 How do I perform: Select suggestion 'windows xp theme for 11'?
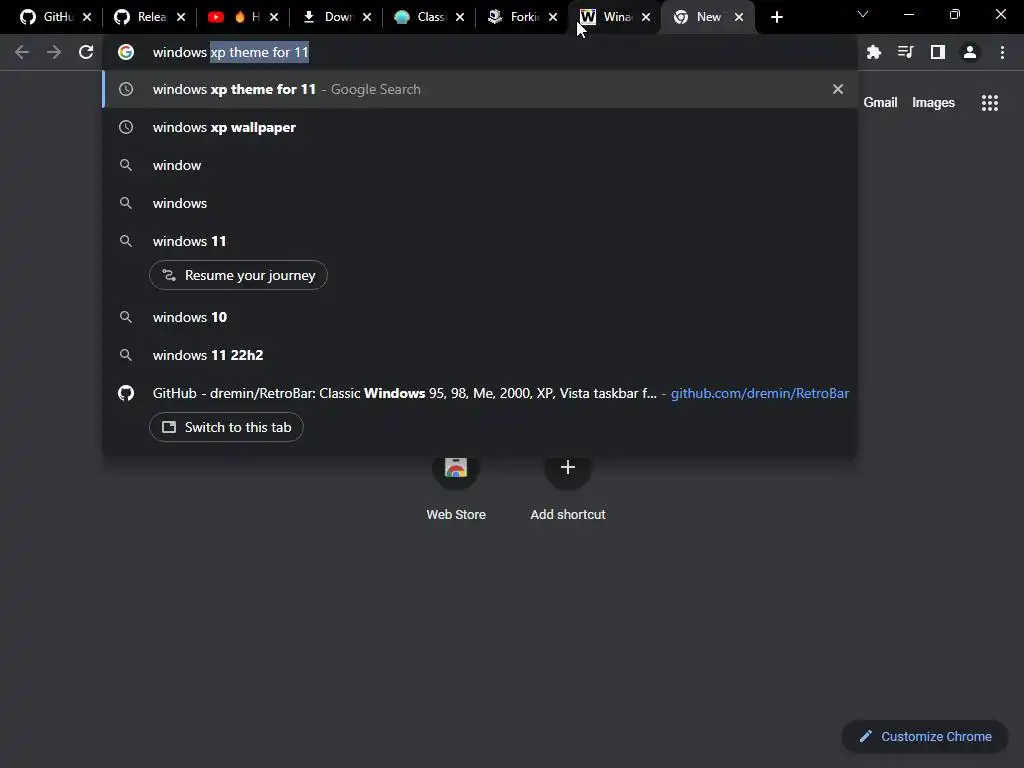480,89
